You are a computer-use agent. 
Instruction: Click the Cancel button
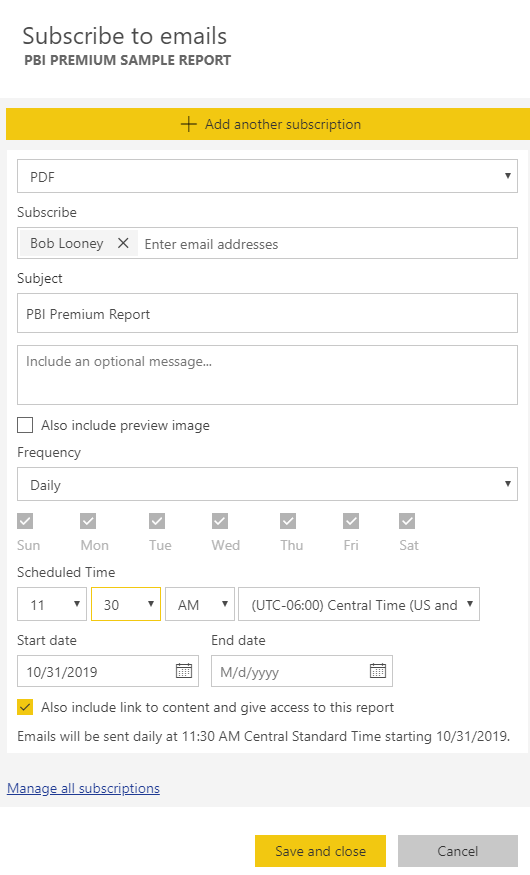[458, 851]
